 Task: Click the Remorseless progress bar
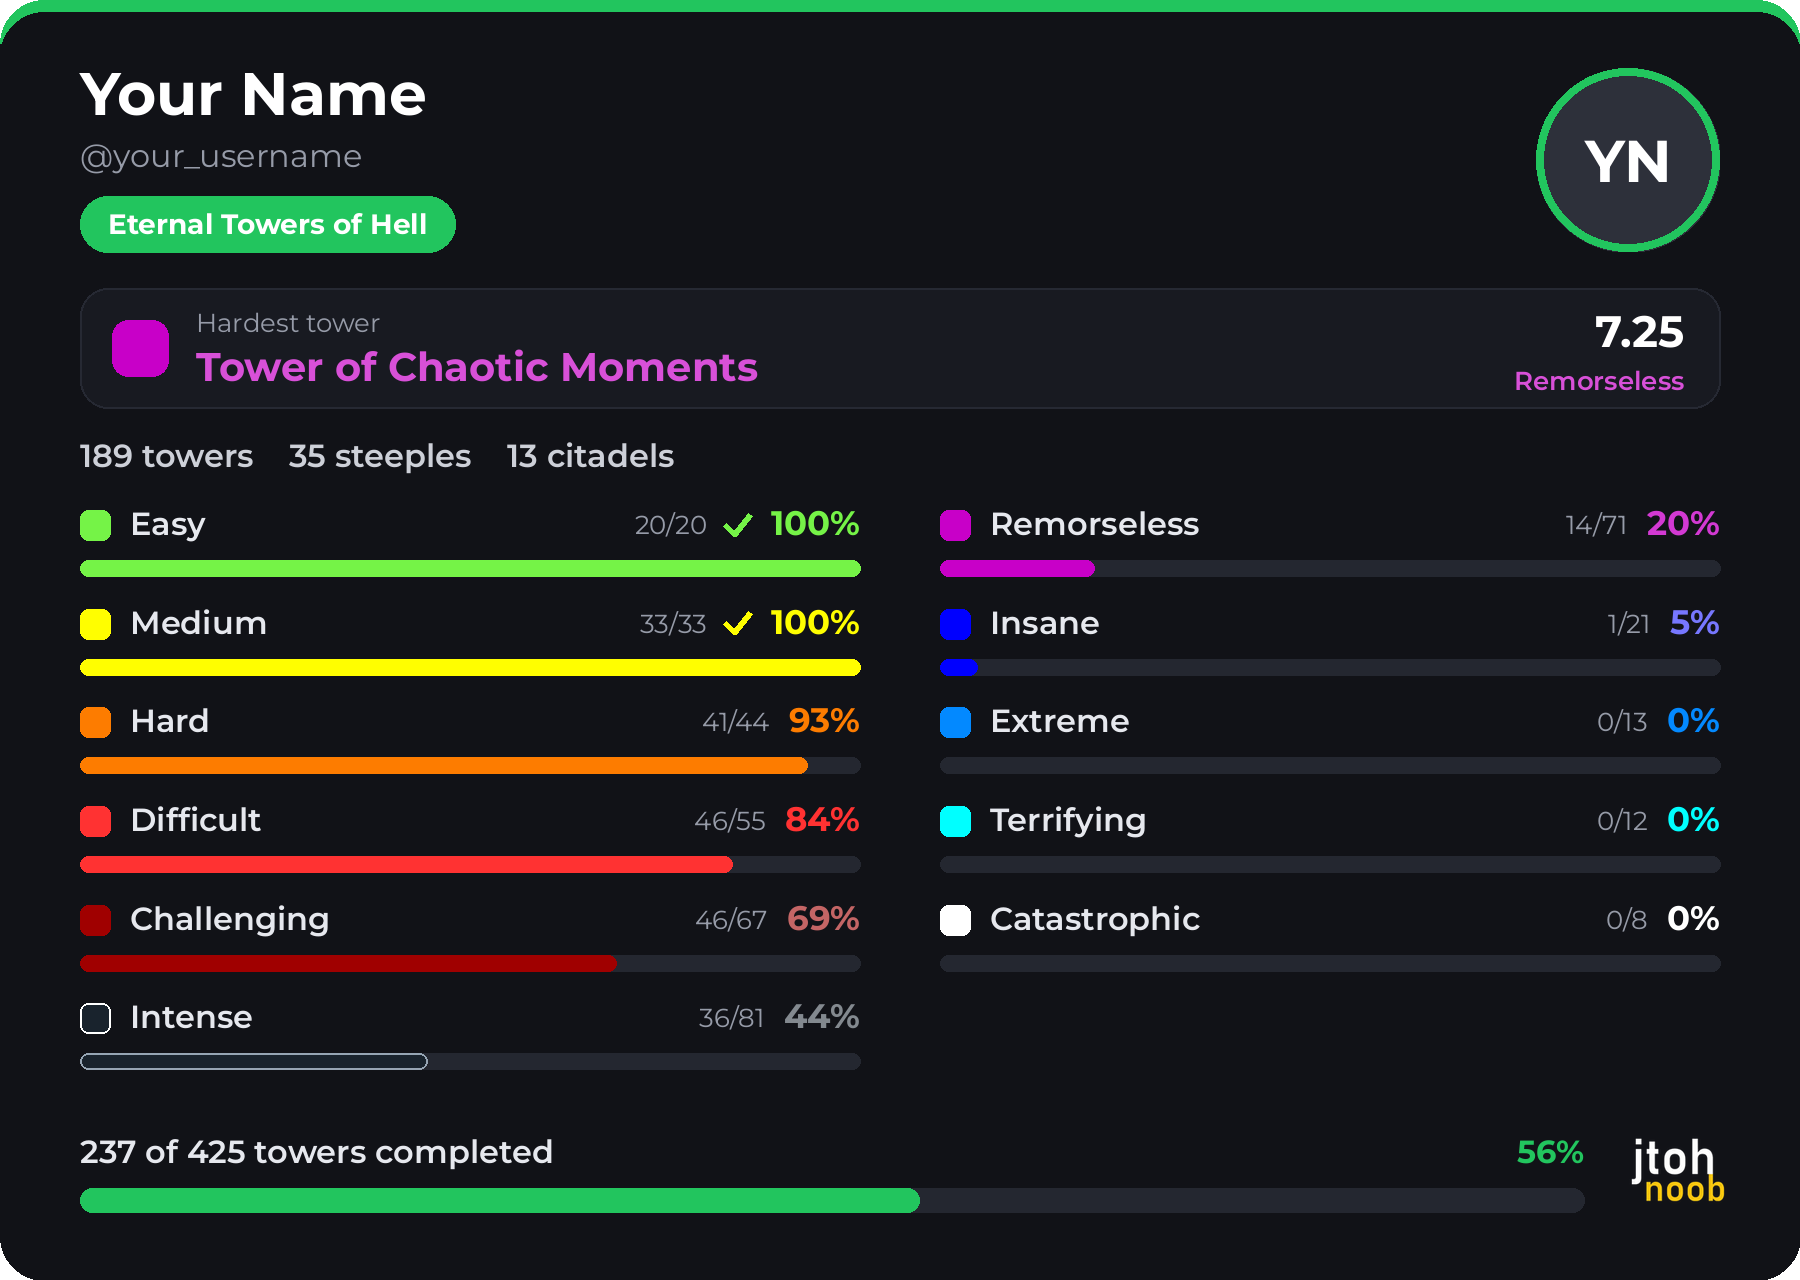(1330, 568)
